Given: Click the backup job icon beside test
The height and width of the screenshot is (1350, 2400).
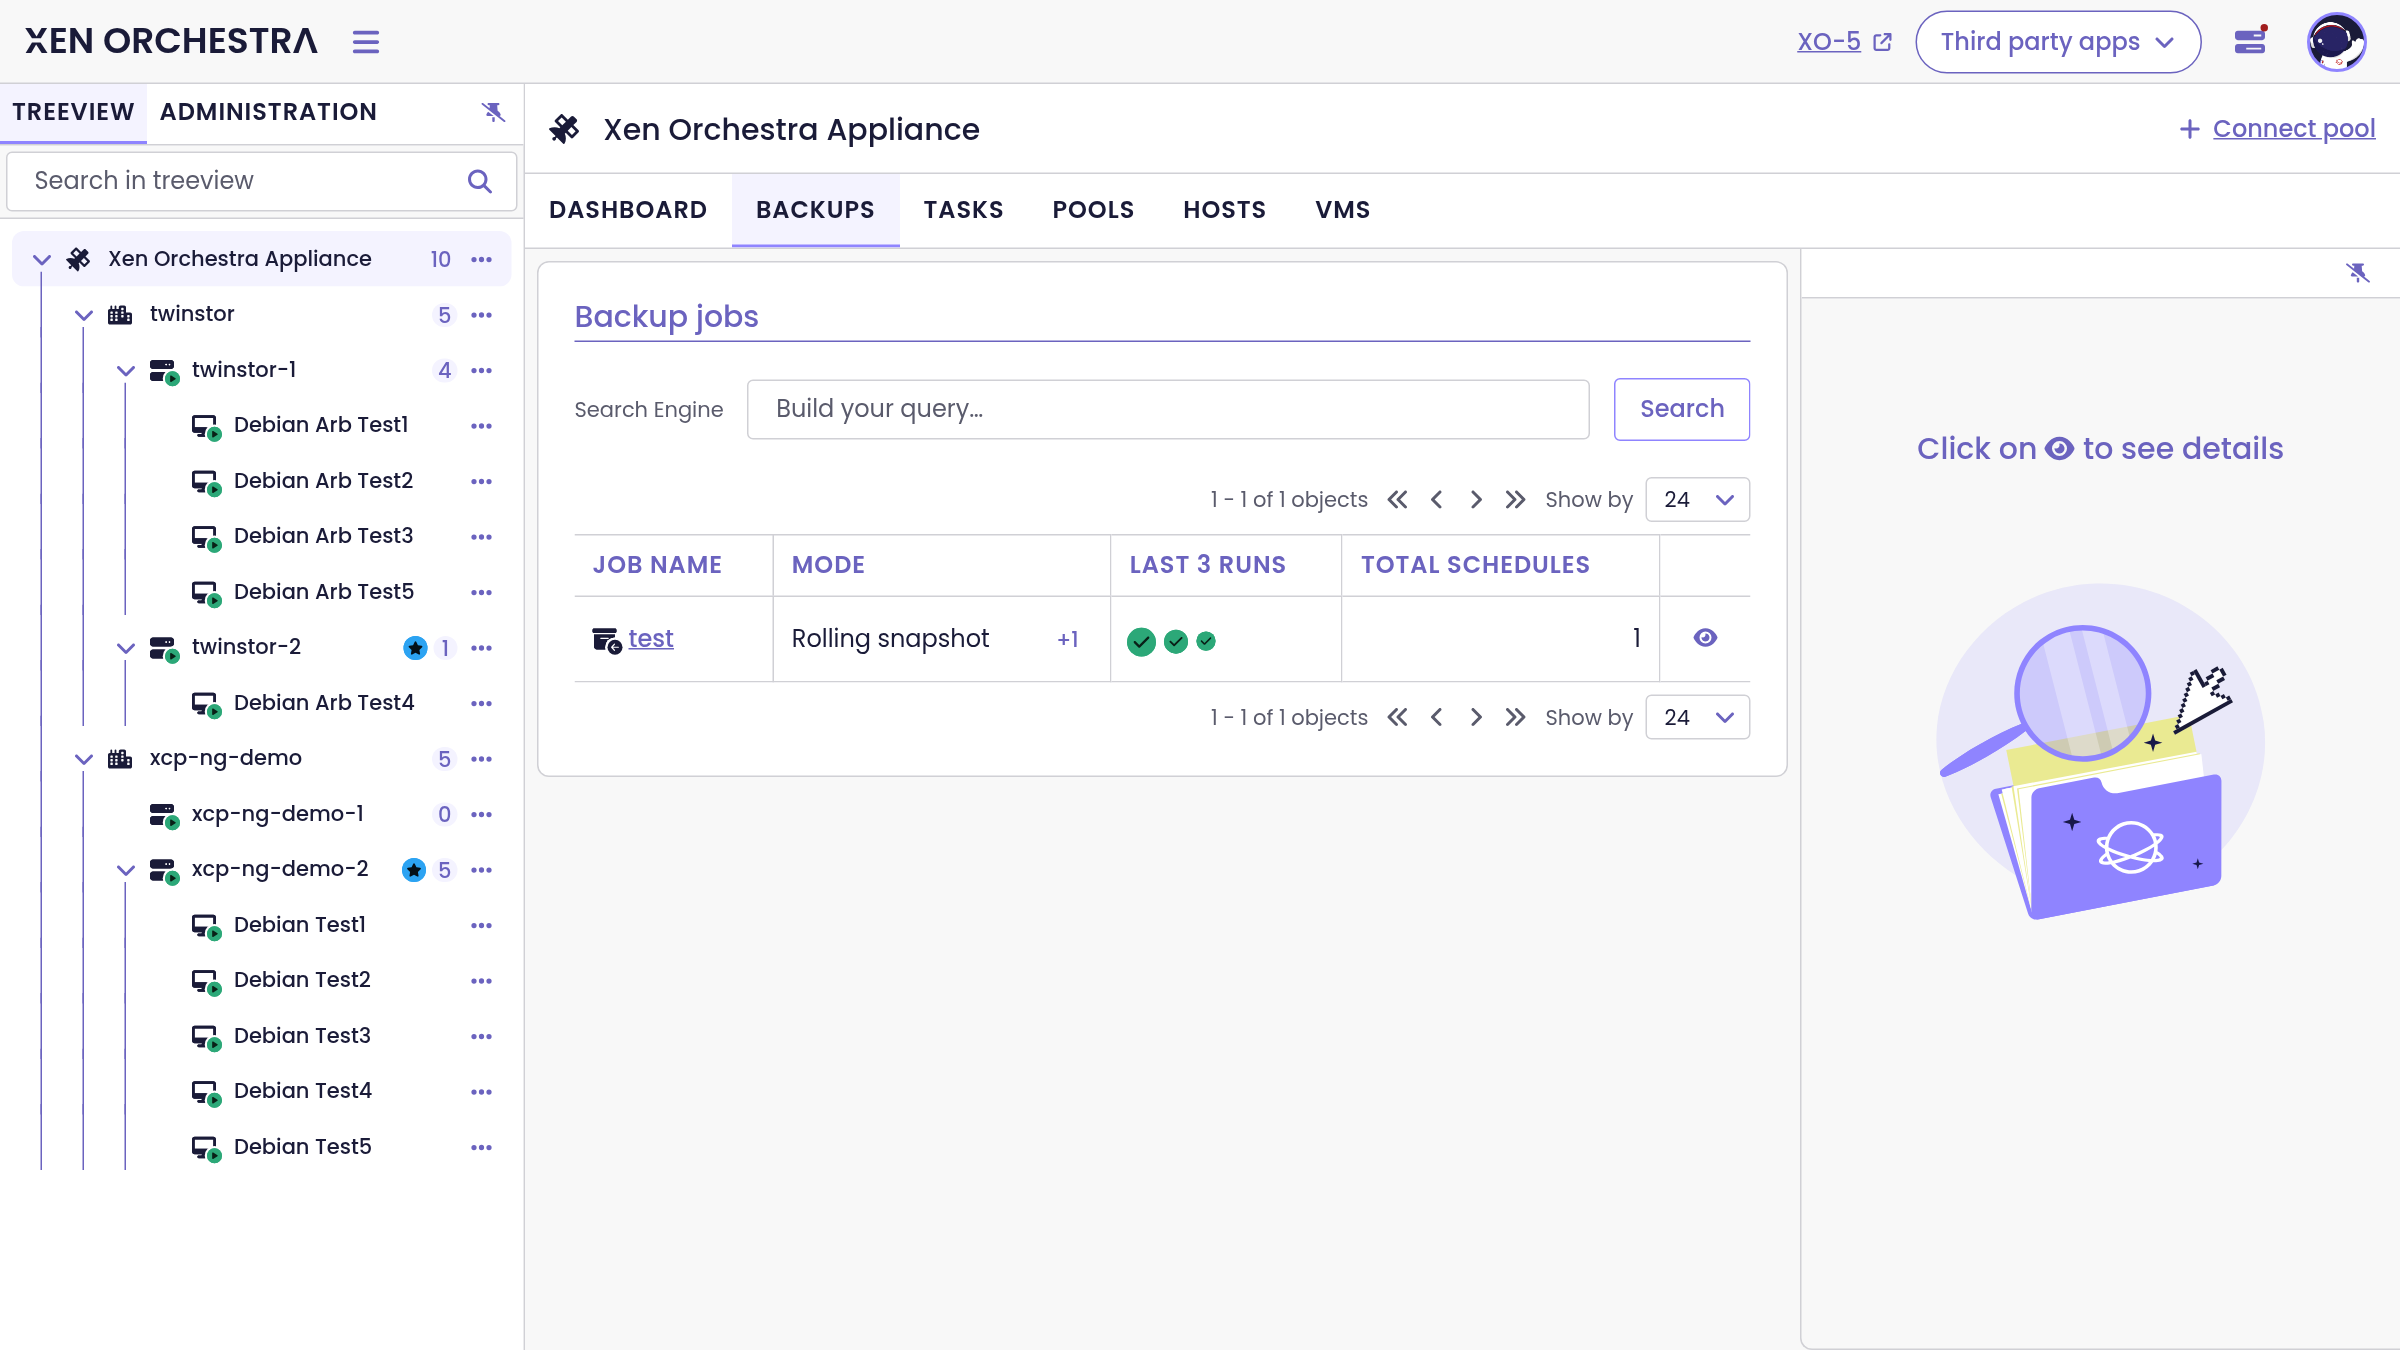Looking at the screenshot, I should 607,640.
